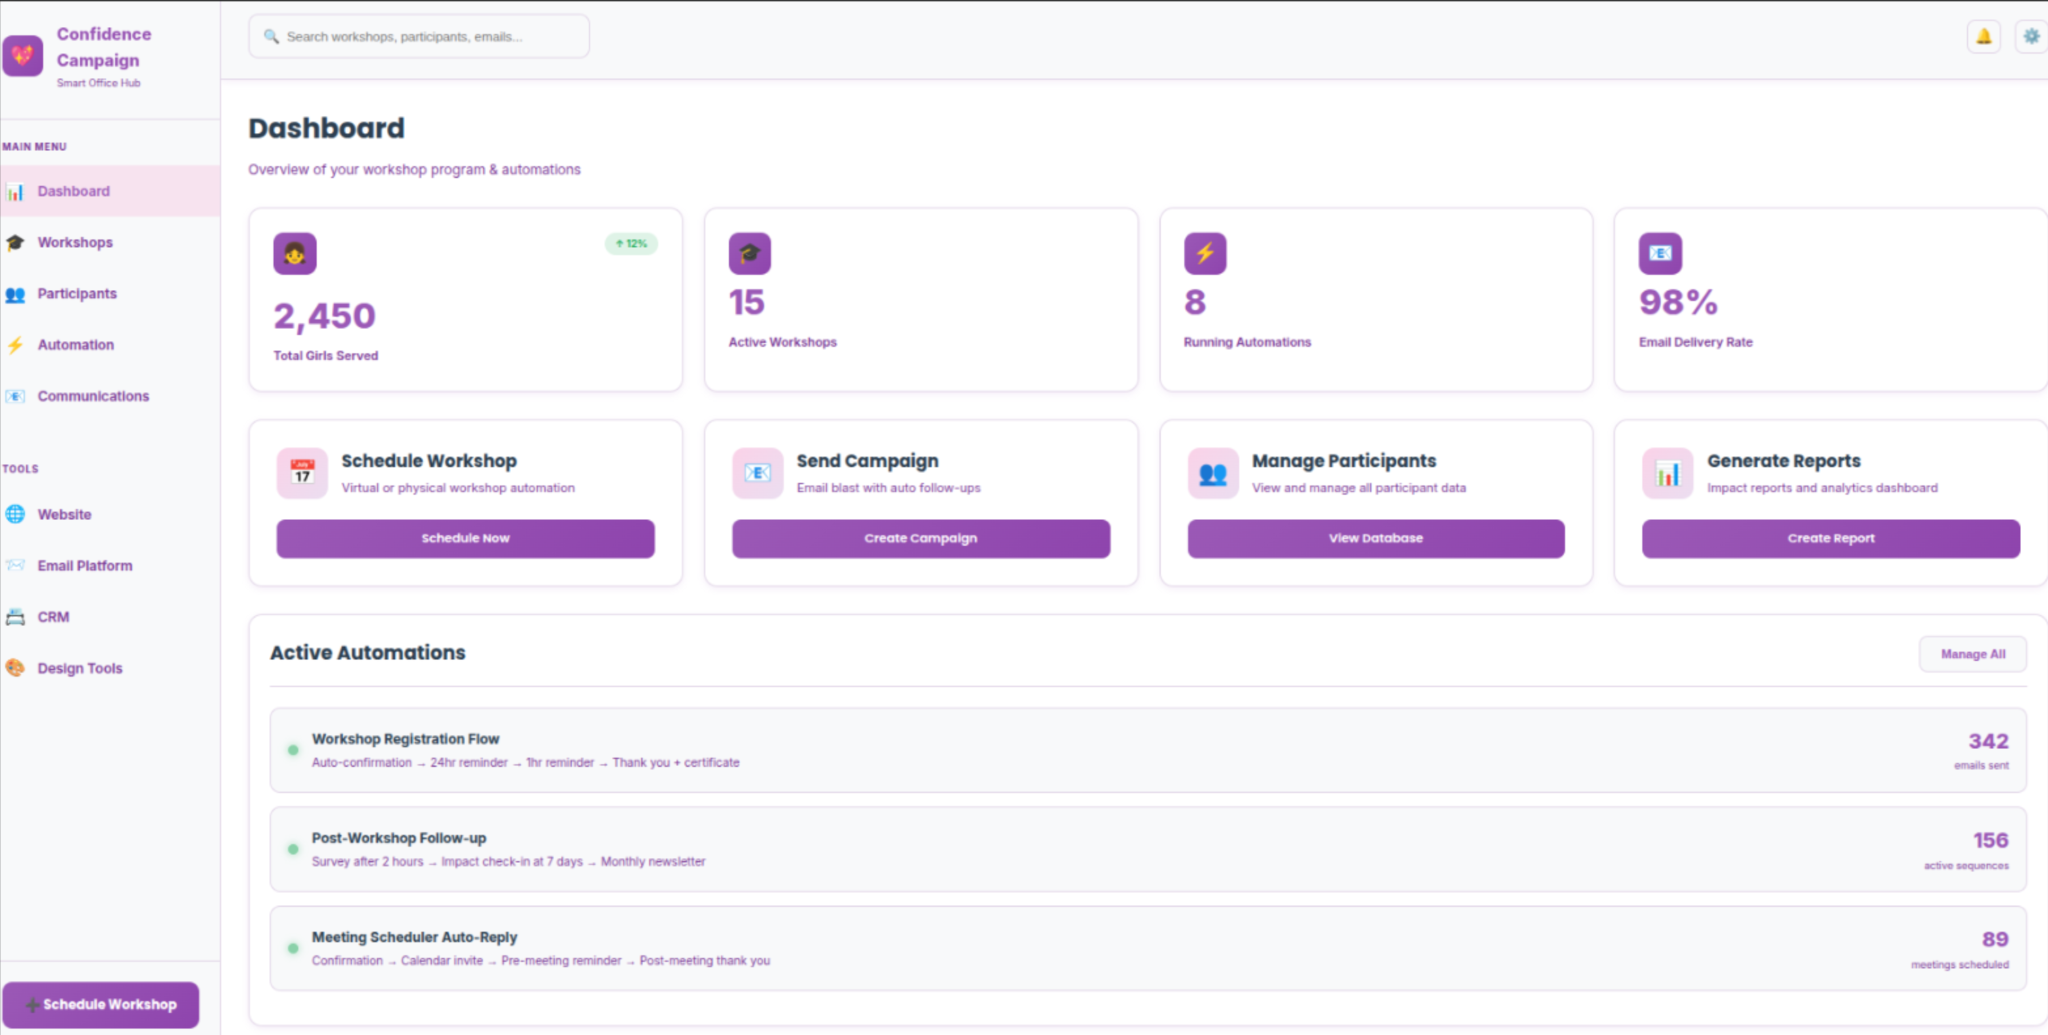Open the Workshop Registration Flow automation
The image size is (2048, 1035).
(1148, 750)
